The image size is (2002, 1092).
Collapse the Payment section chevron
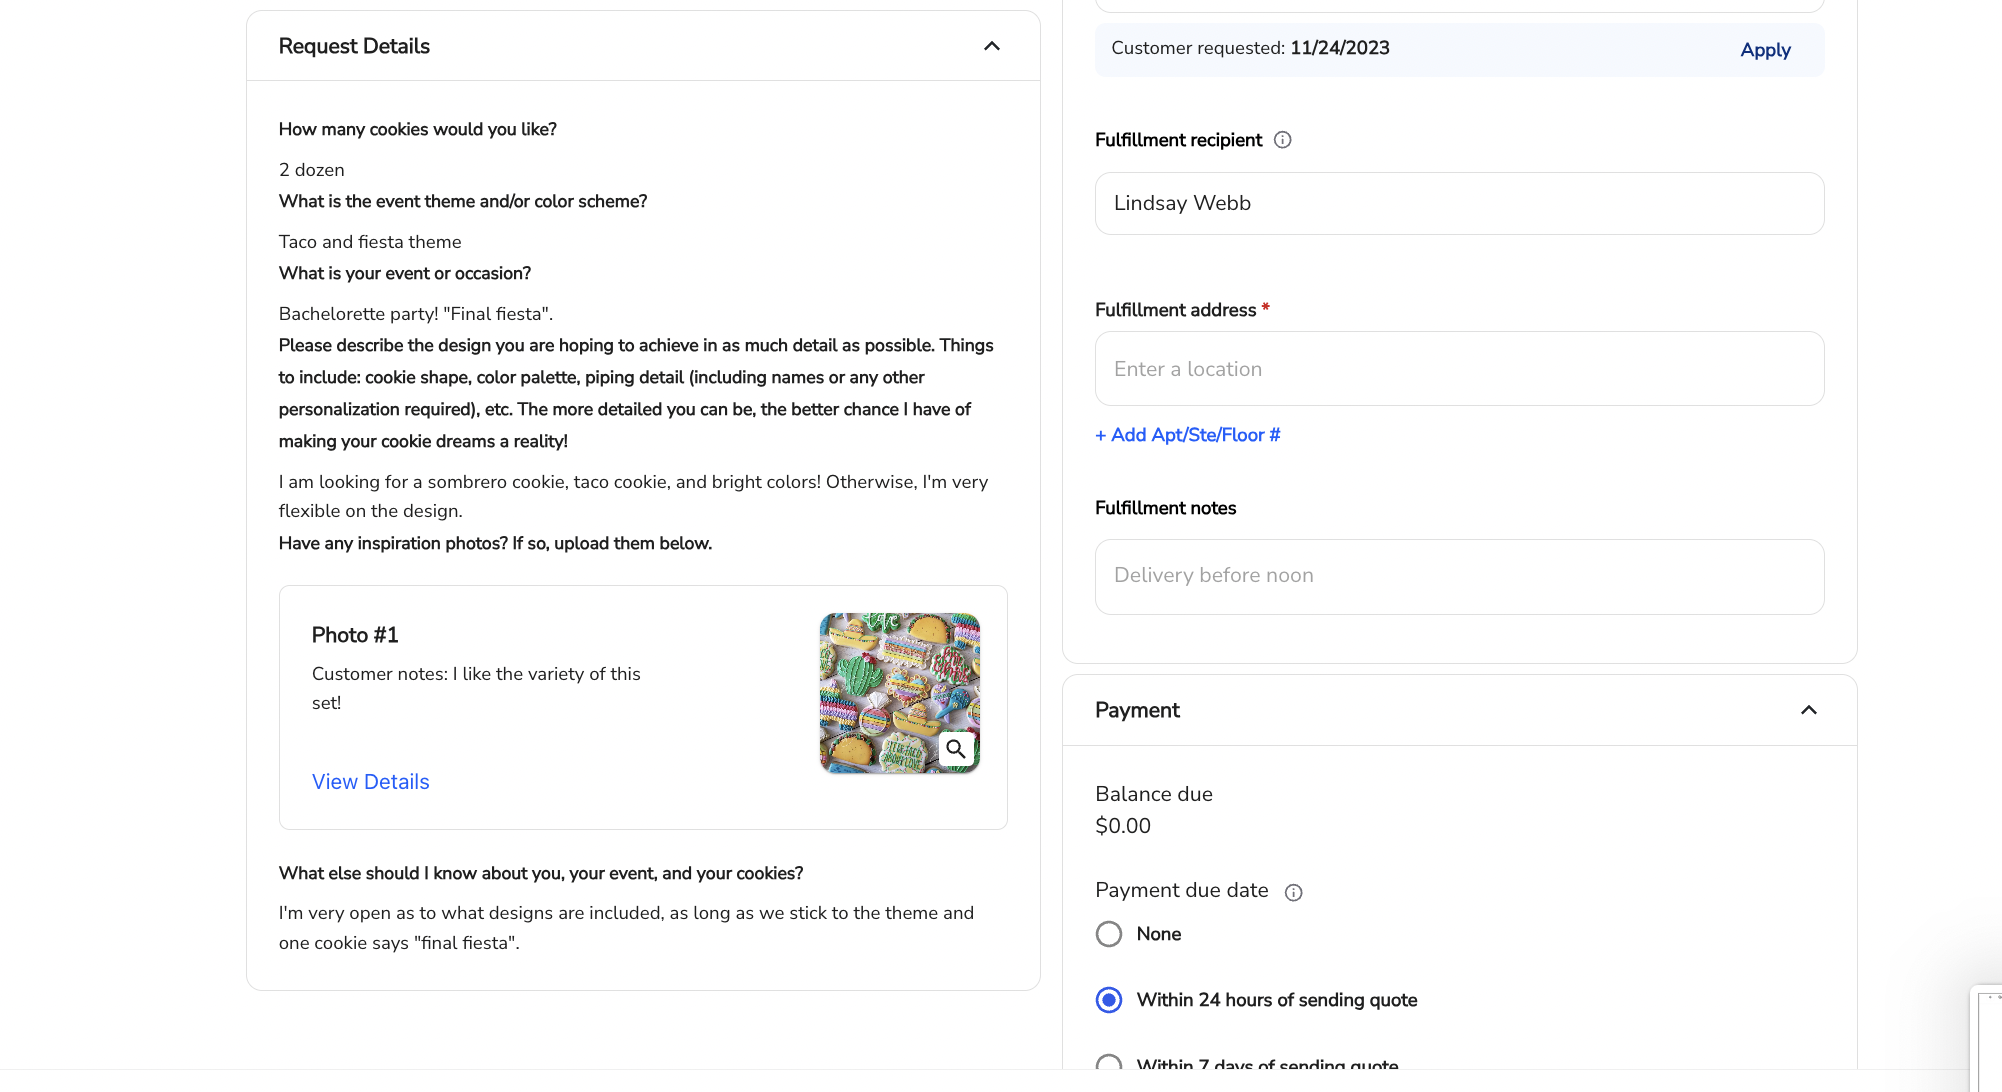coord(1808,710)
